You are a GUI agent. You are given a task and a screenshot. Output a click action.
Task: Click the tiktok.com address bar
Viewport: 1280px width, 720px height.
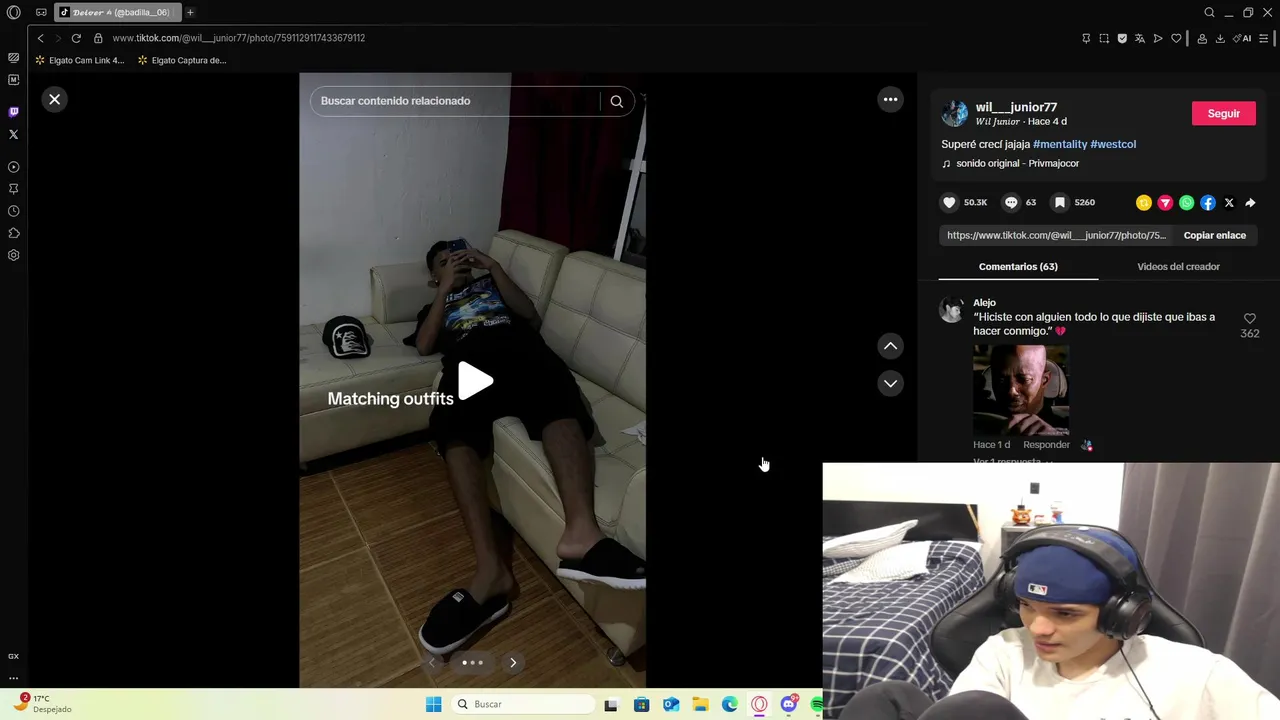[238, 38]
